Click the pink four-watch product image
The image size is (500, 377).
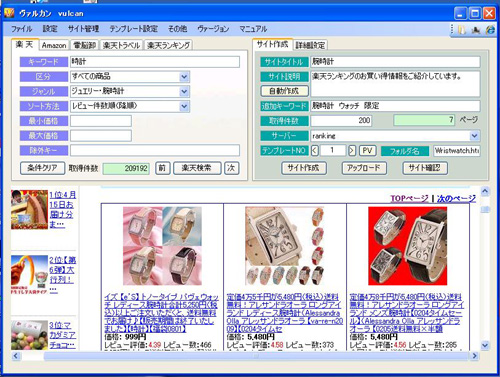point(162,246)
